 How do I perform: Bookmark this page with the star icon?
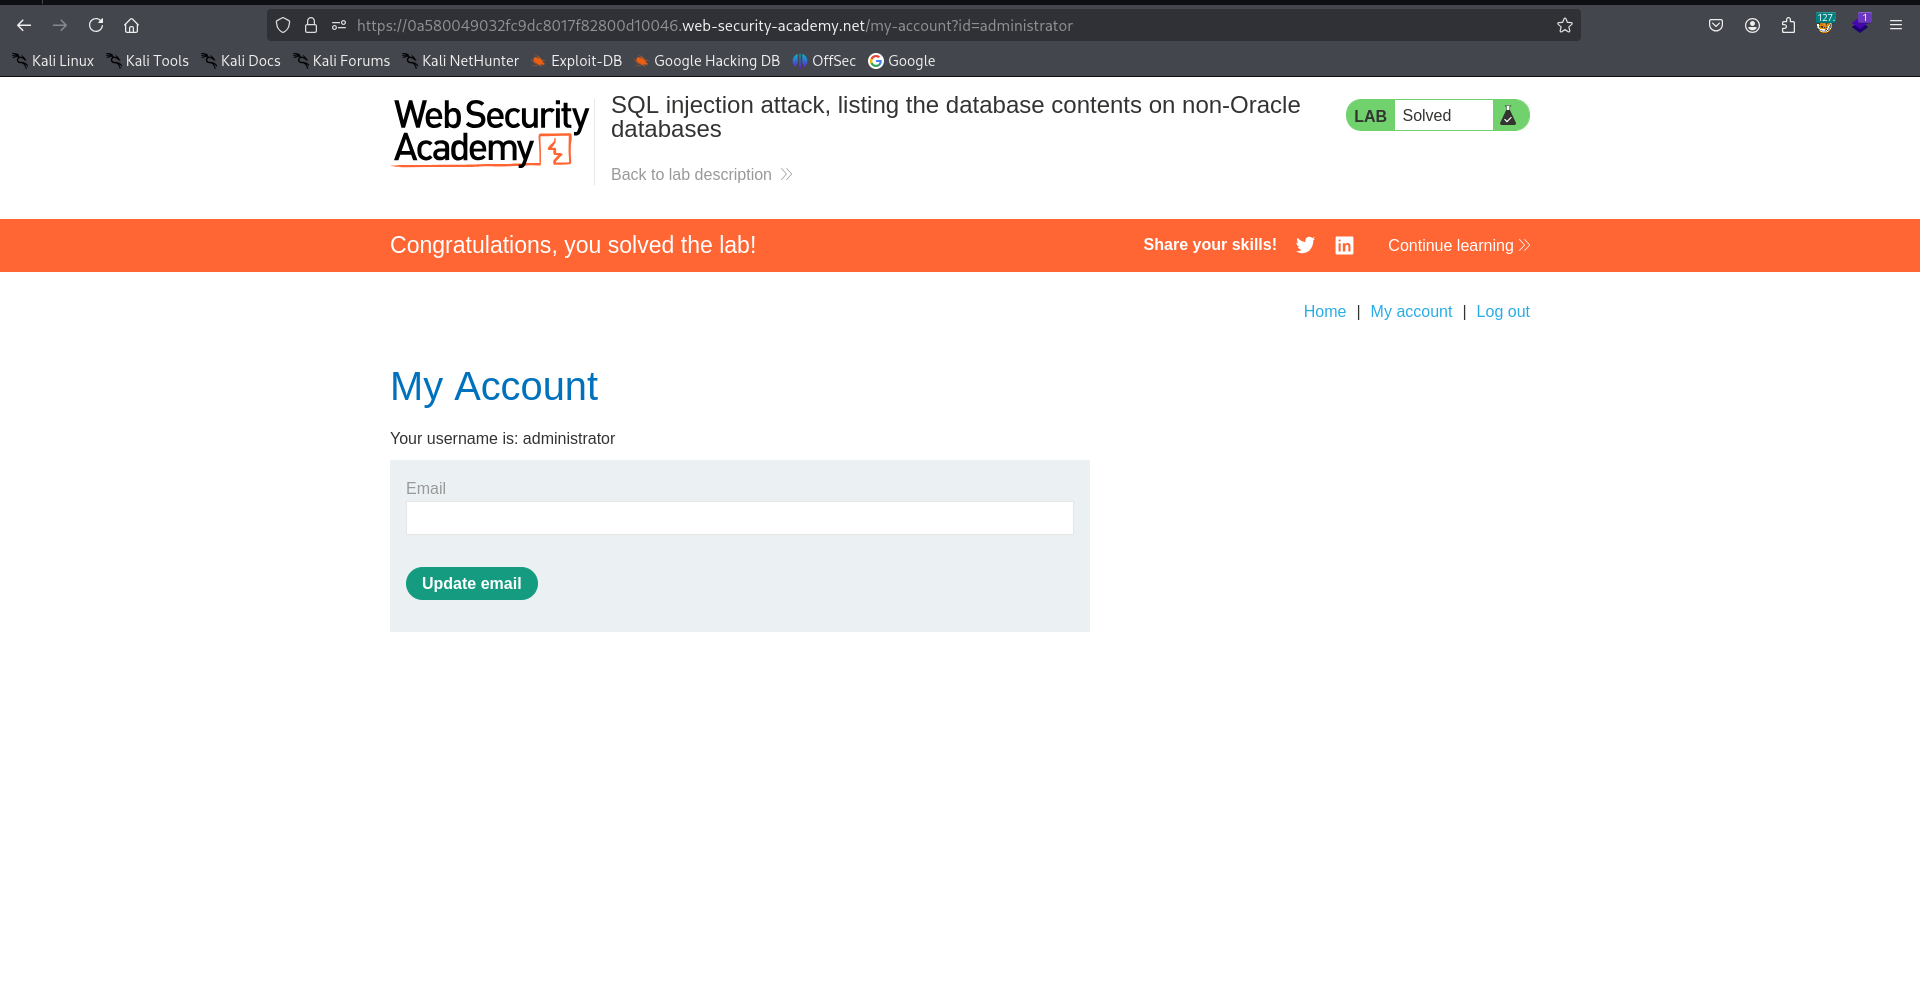coord(1565,25)
